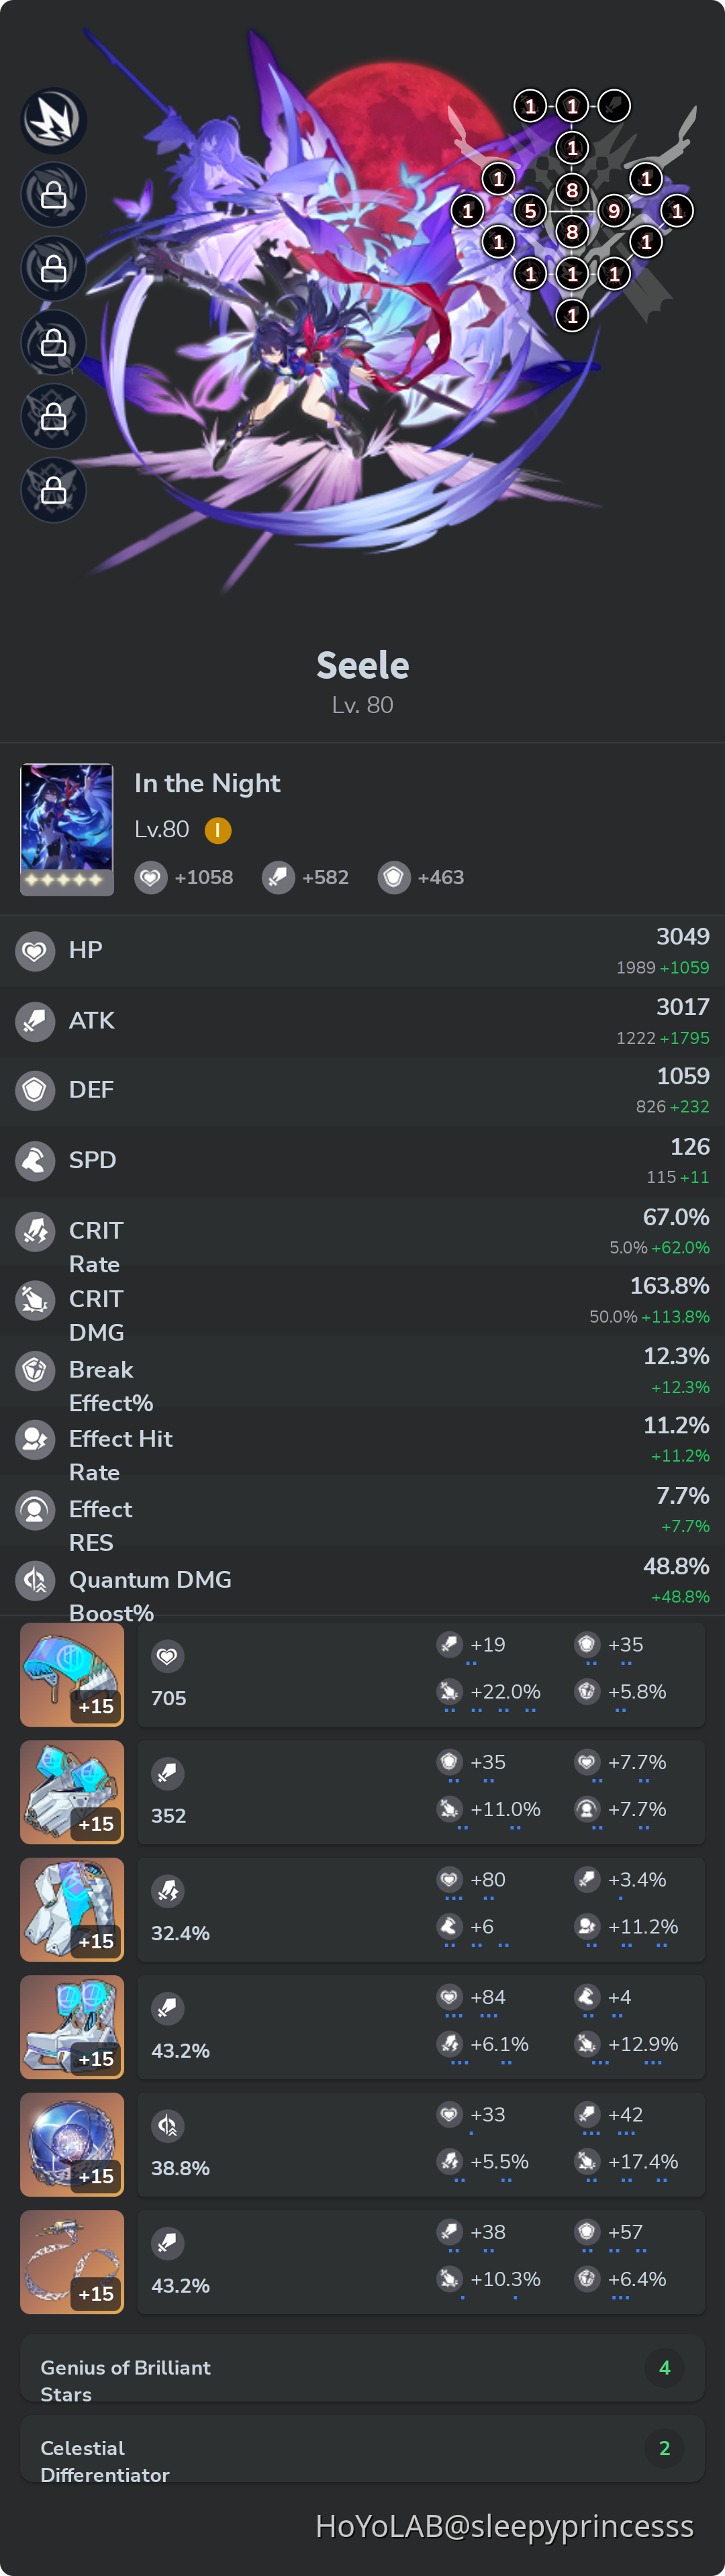725x2576 pixels.
Task: Open the In the Night light cone thumbnail
Action: tap(67, 829)
